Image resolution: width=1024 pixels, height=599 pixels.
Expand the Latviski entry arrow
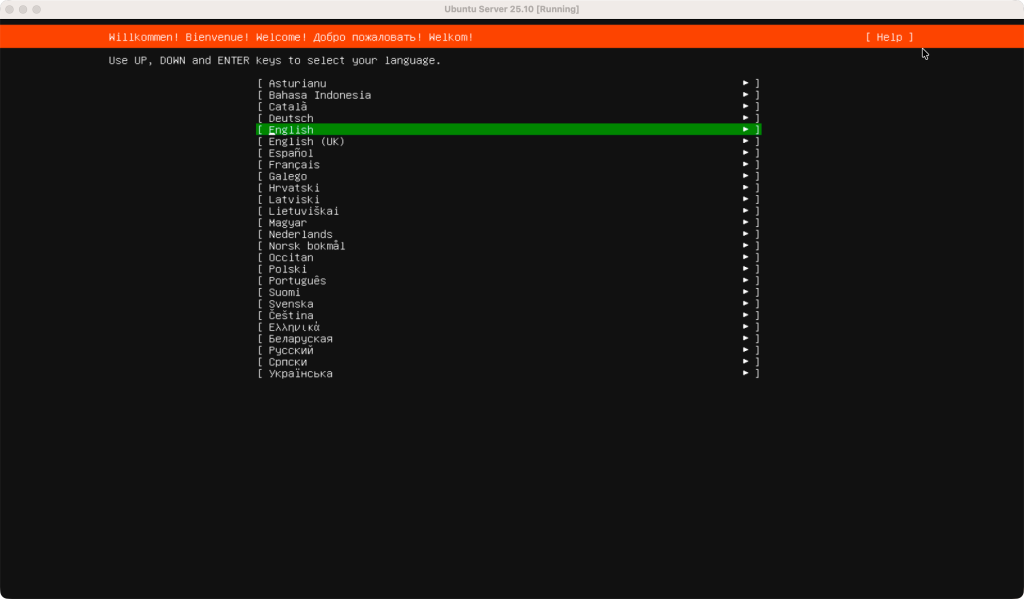click(x=746, y=199)
